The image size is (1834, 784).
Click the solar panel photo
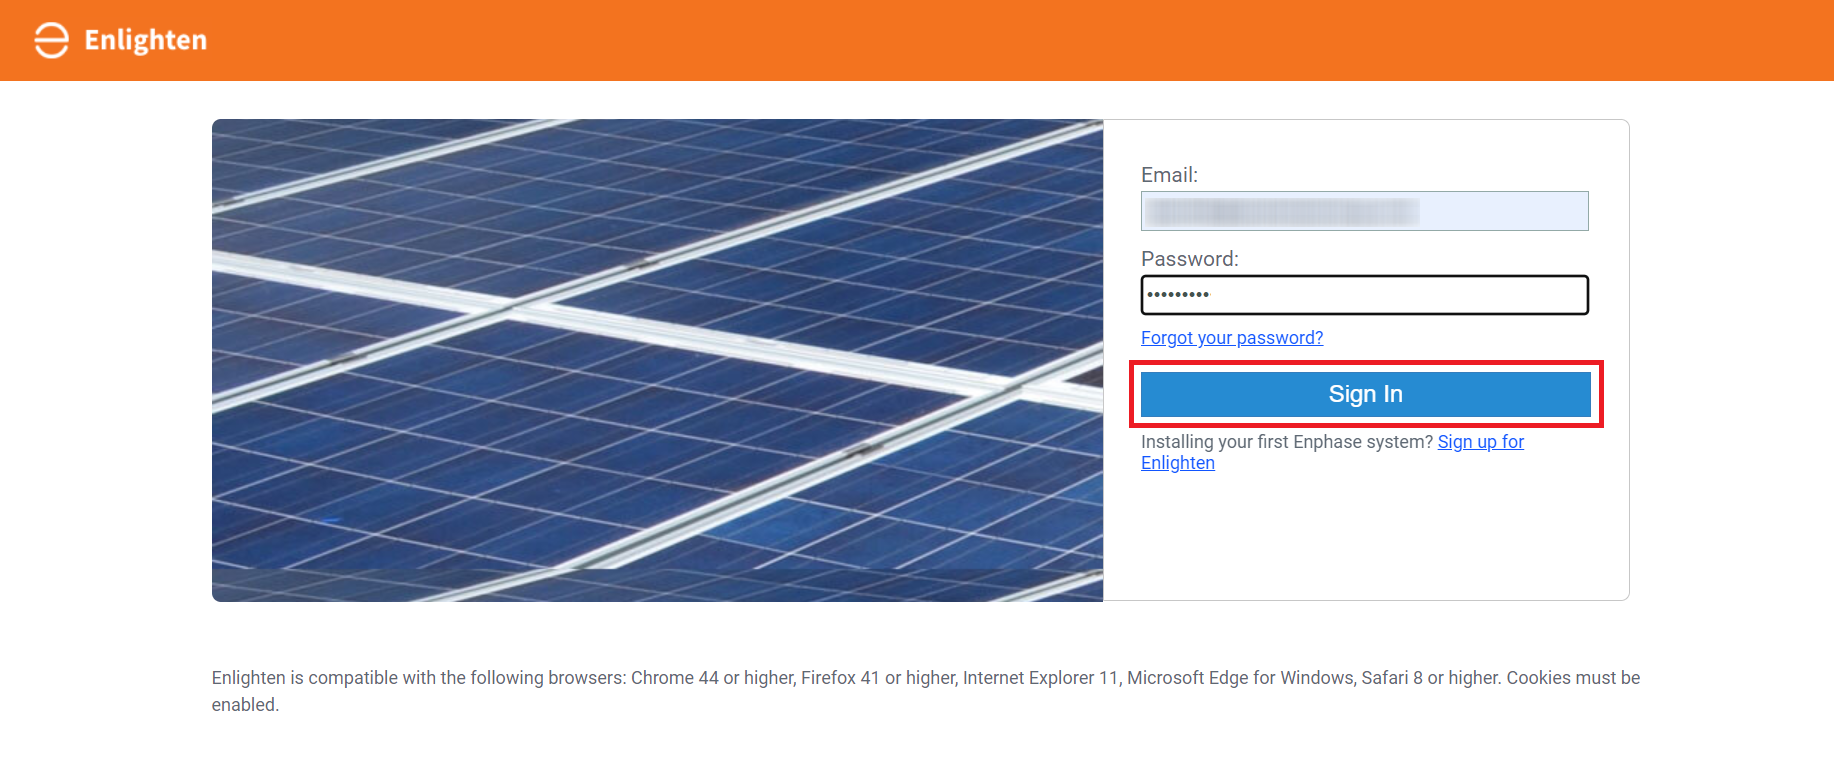click(657, 360)
